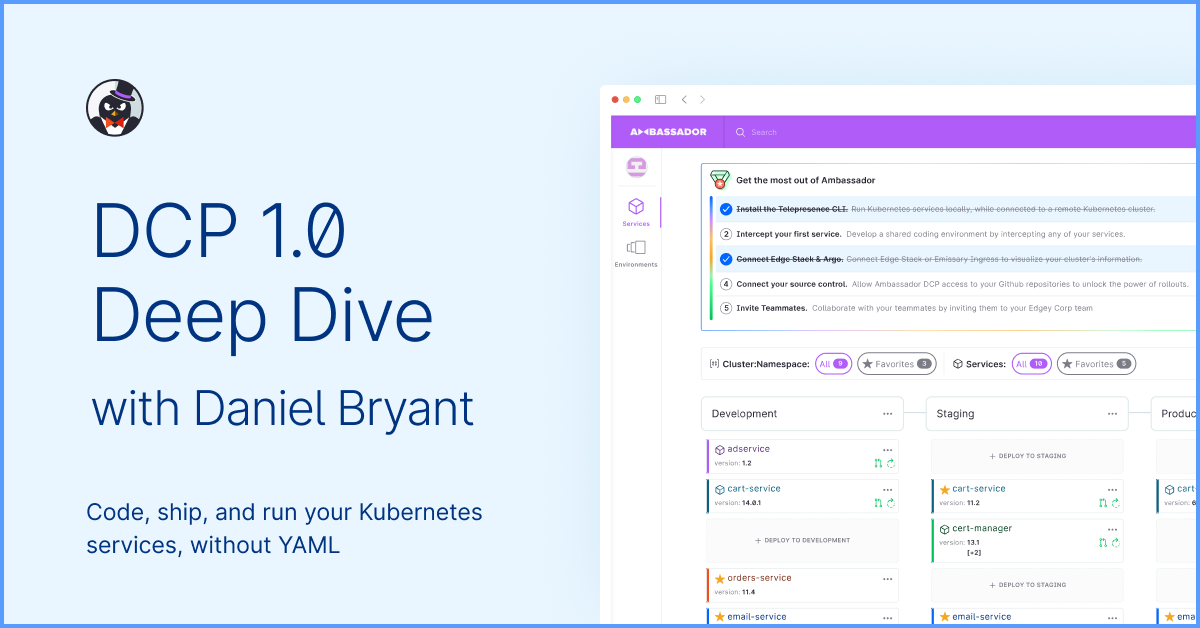The width and height of the screenshot is (1200, 628).
Task: Click the medal icon beside Get the most
Action: click(x=720, y=180)
